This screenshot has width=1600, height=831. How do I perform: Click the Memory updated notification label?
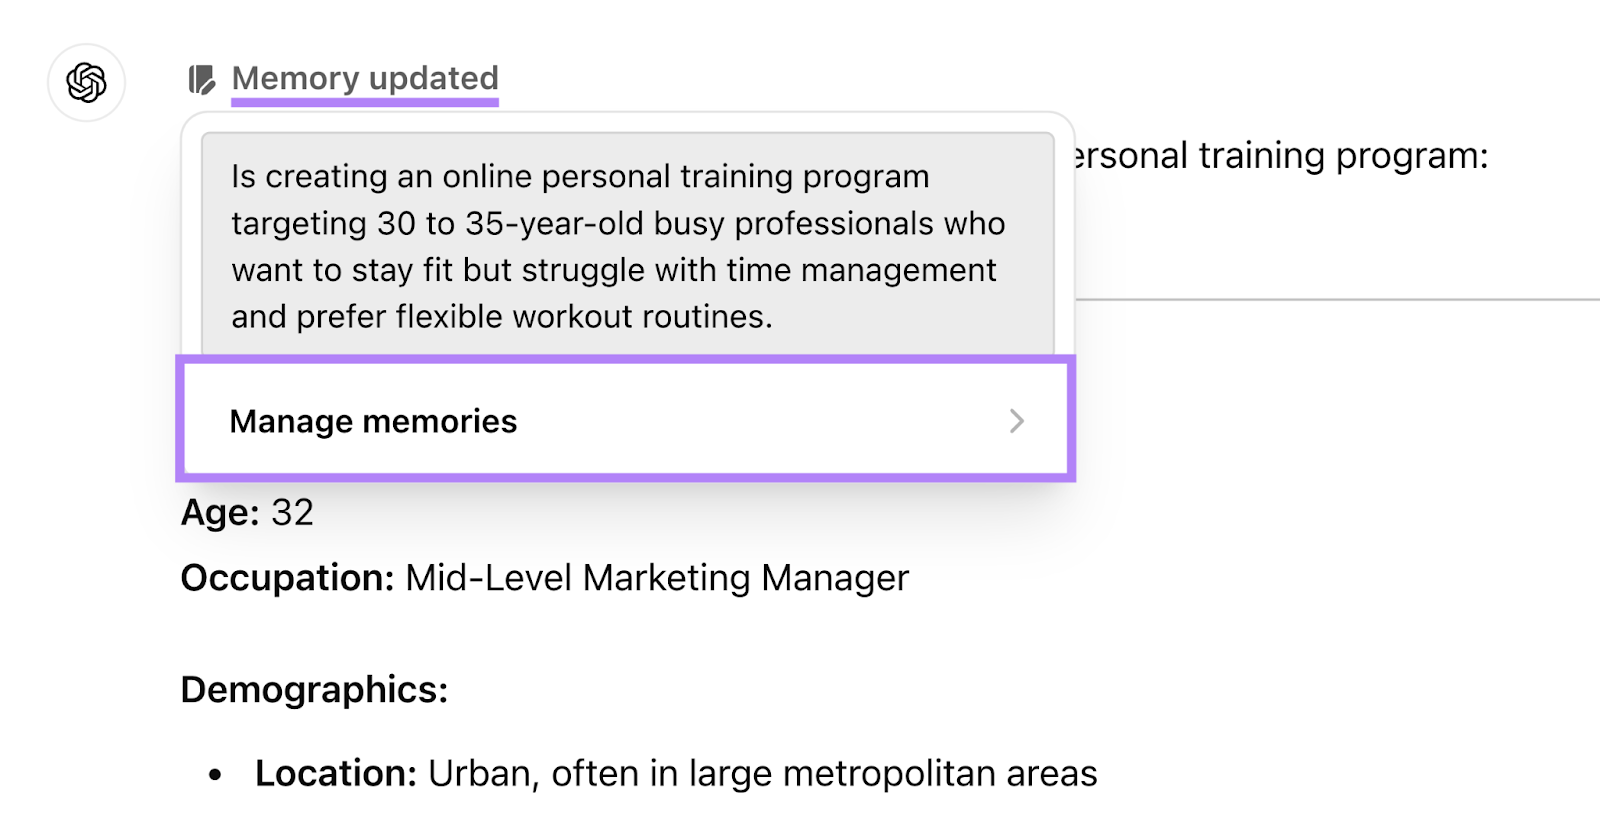click(x=365, y=78)
